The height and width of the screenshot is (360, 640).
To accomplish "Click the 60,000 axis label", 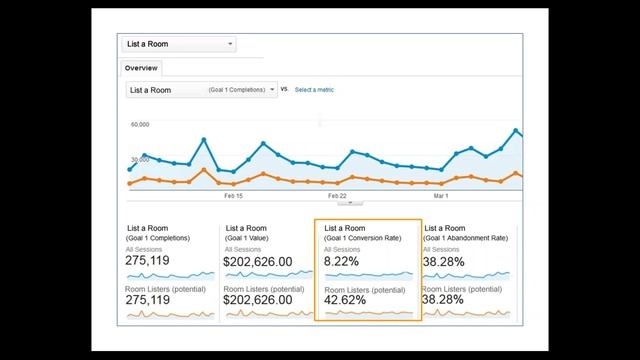I will 140,124.
